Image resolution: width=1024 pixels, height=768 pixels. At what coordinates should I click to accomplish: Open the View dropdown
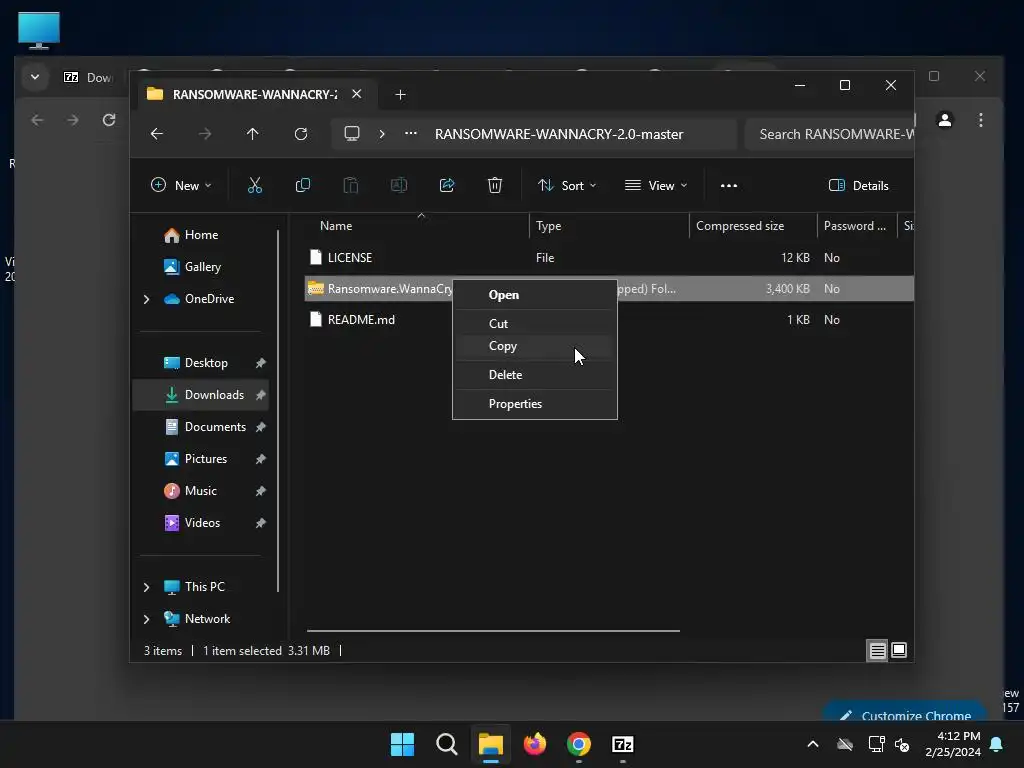656,185
